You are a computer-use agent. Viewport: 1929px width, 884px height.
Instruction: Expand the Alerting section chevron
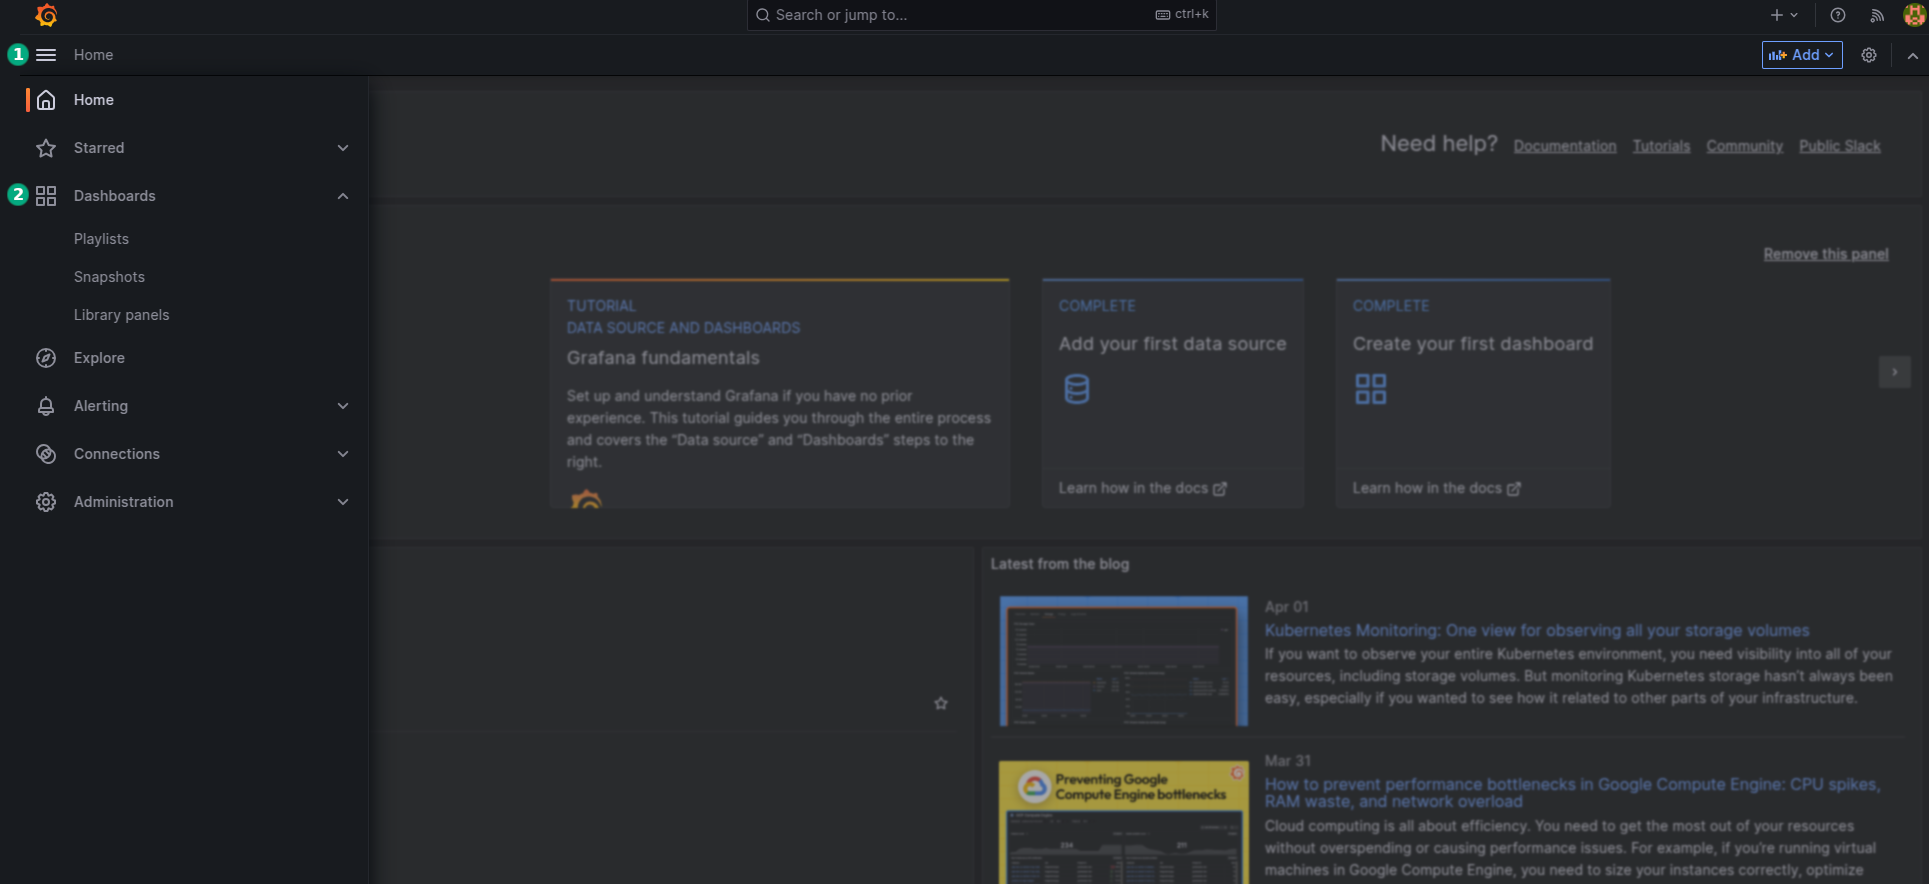343,406
